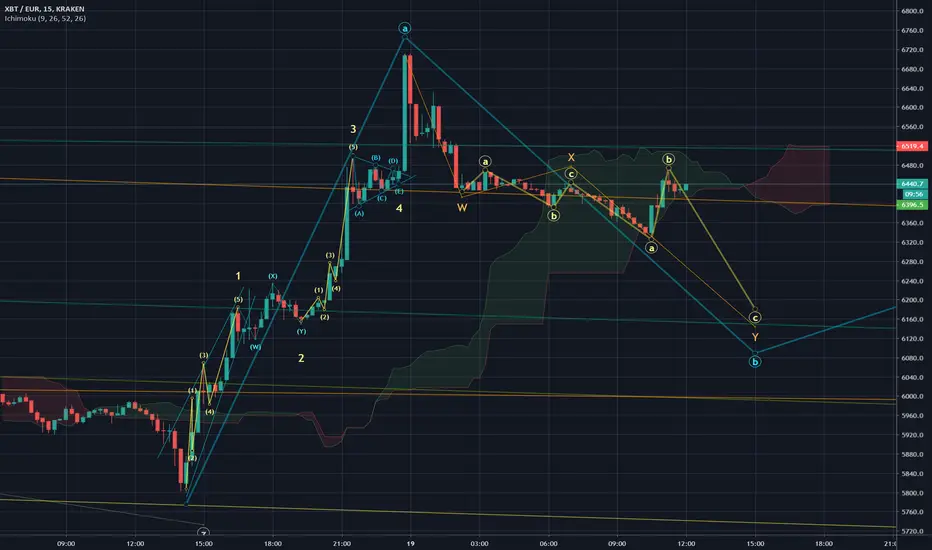Click the 6200.0 price axis label
The image size is (932, 550).
coord(912,300)
